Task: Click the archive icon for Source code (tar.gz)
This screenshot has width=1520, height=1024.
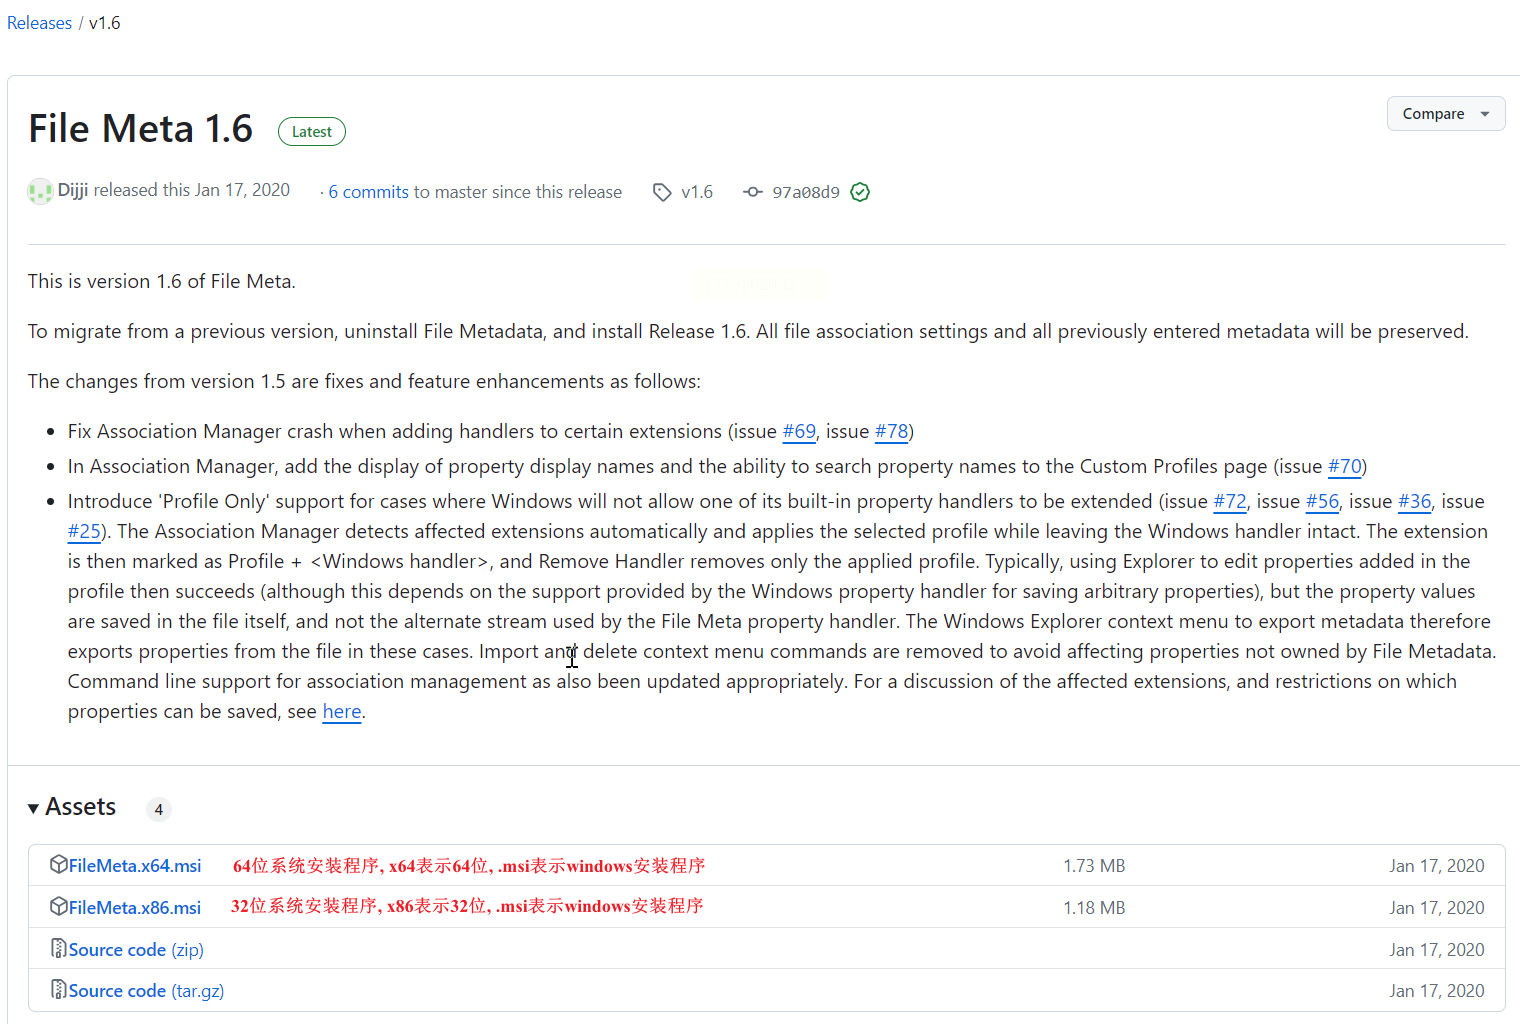Action: (59, 990)
